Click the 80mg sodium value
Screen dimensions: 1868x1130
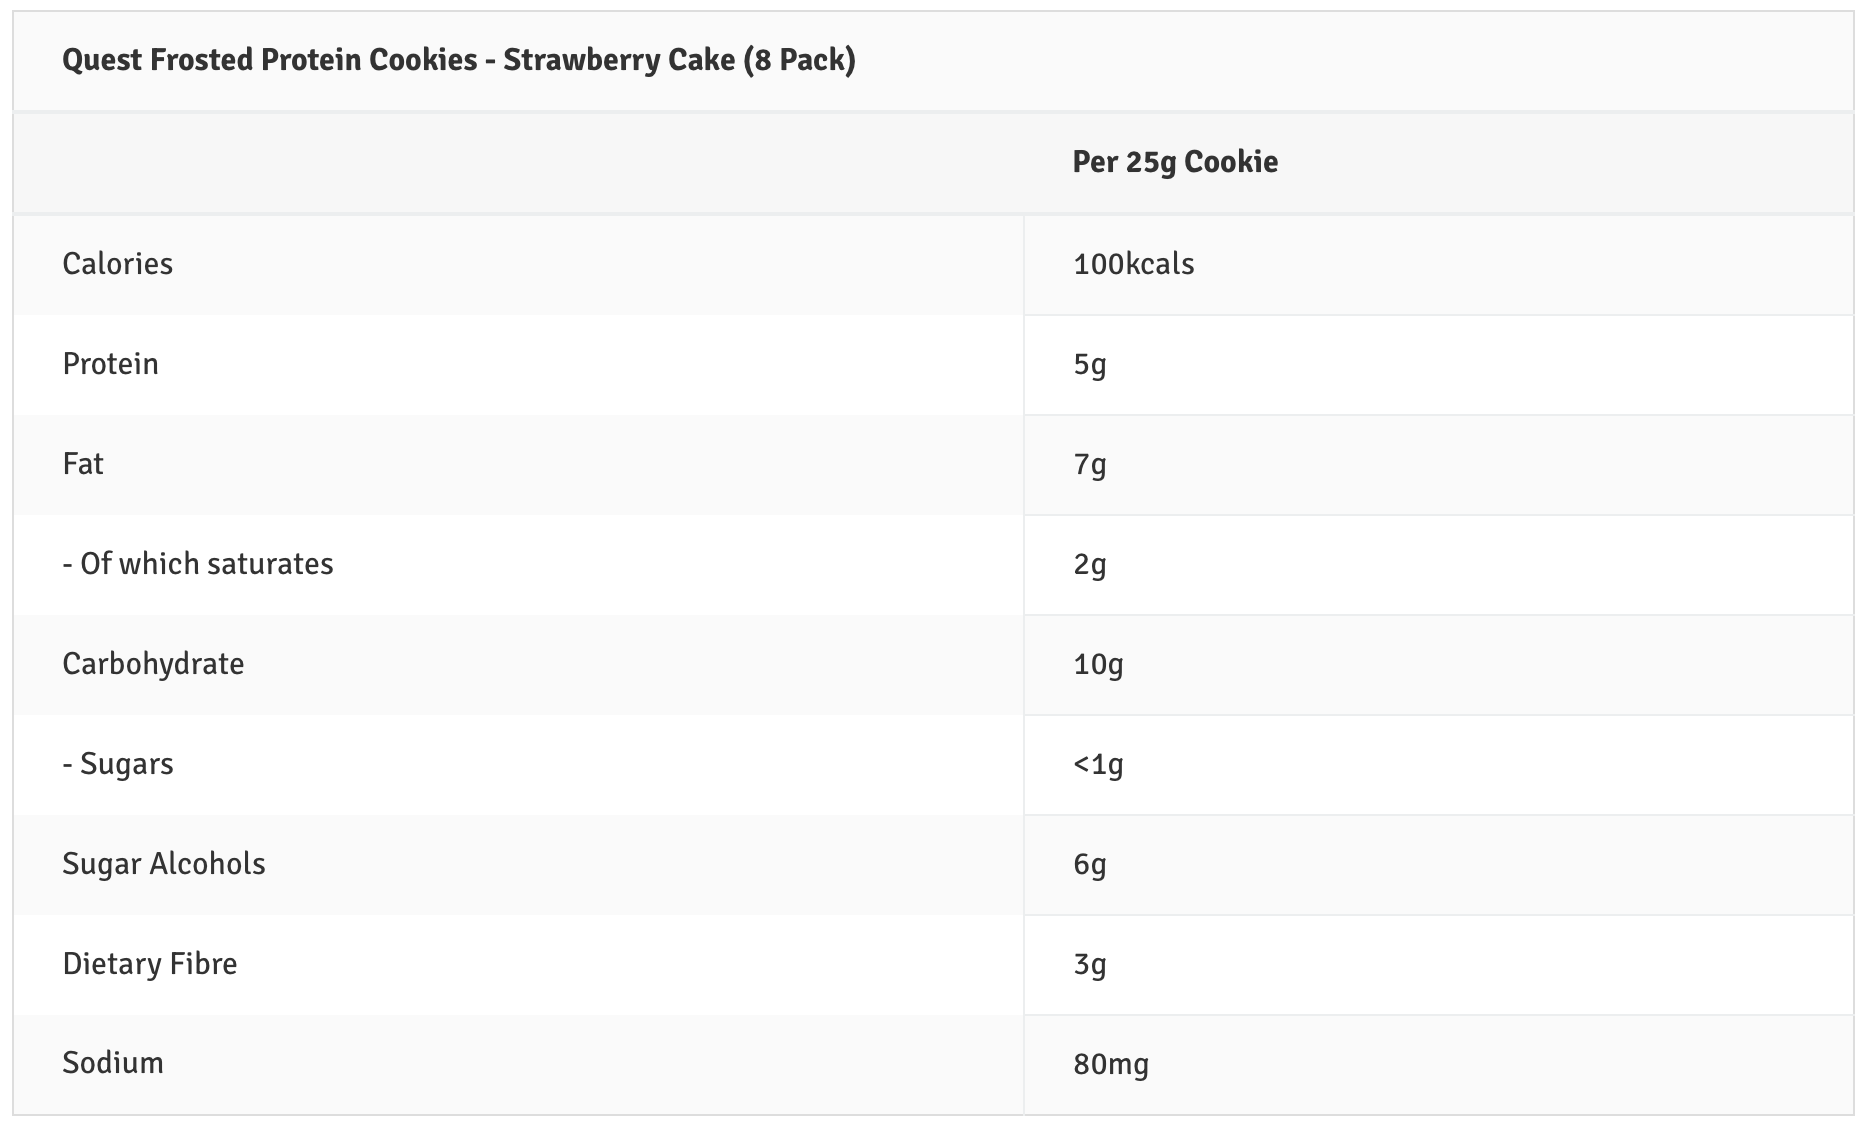[1111, 1064]
